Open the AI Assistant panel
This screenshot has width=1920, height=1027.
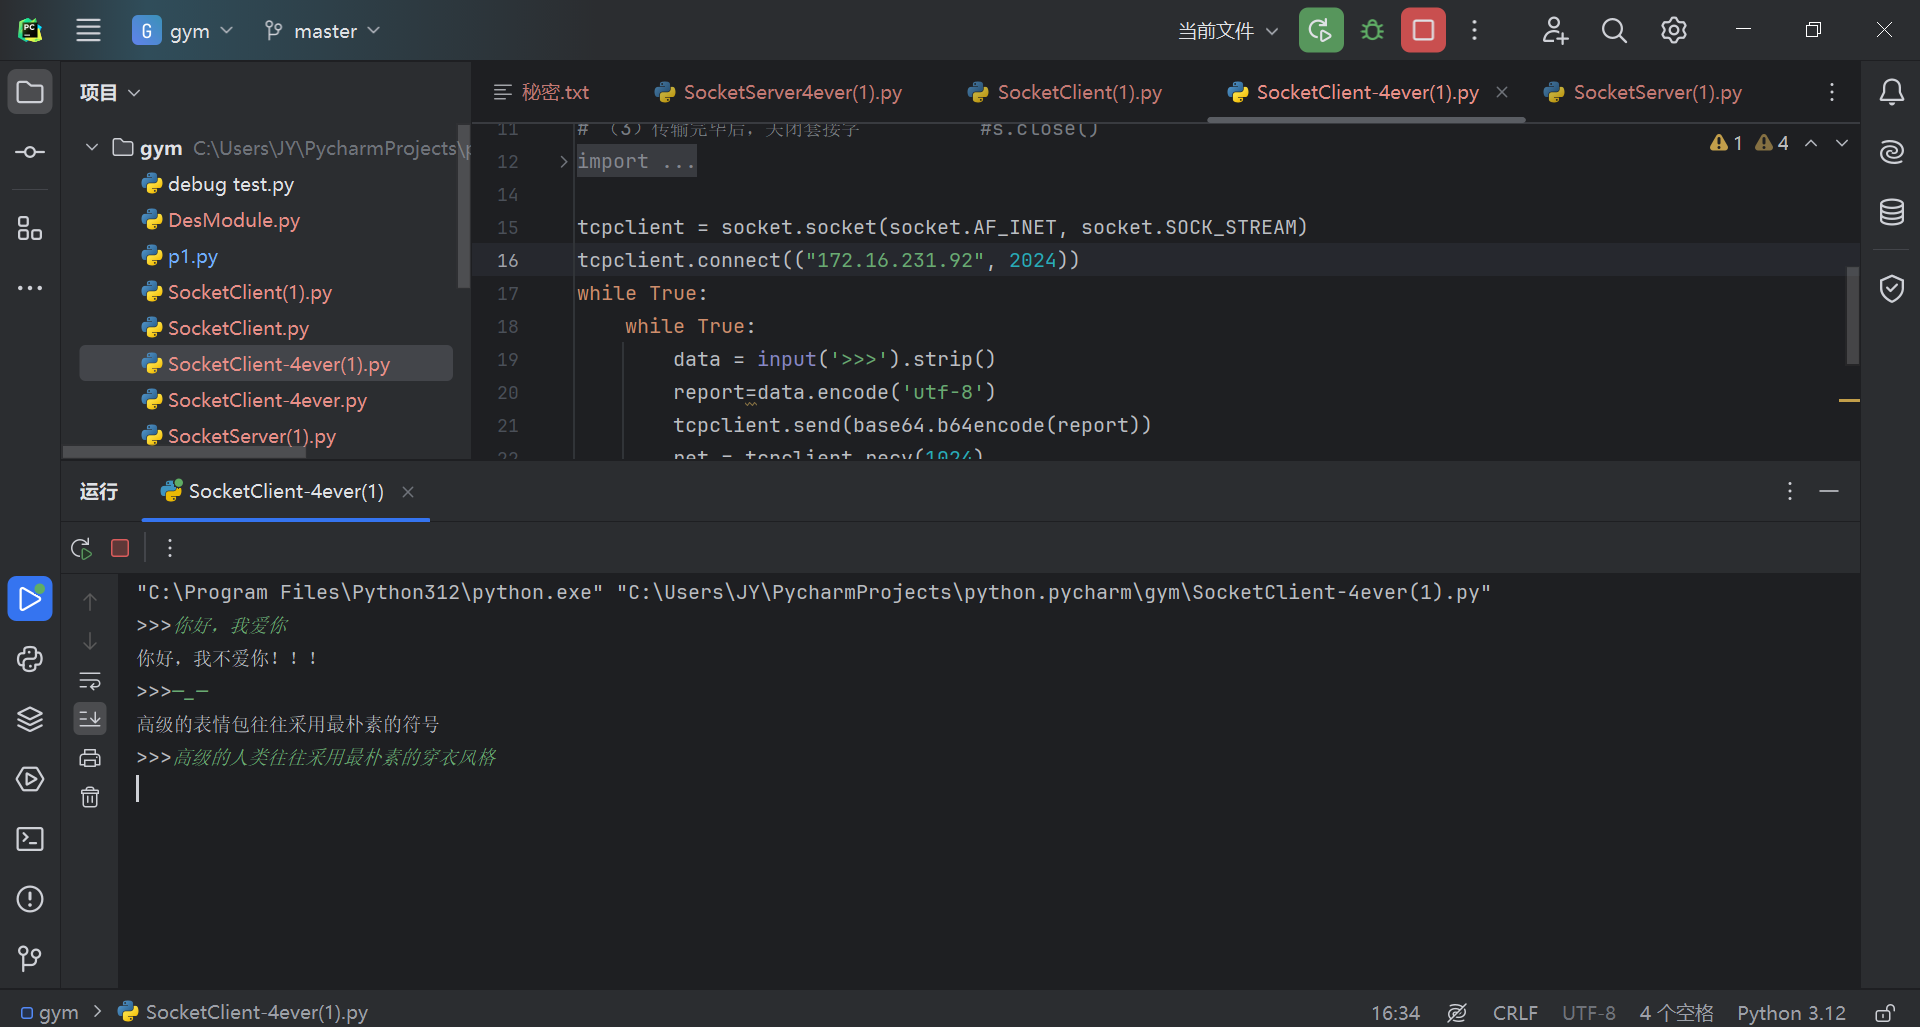coord(1891,152)
